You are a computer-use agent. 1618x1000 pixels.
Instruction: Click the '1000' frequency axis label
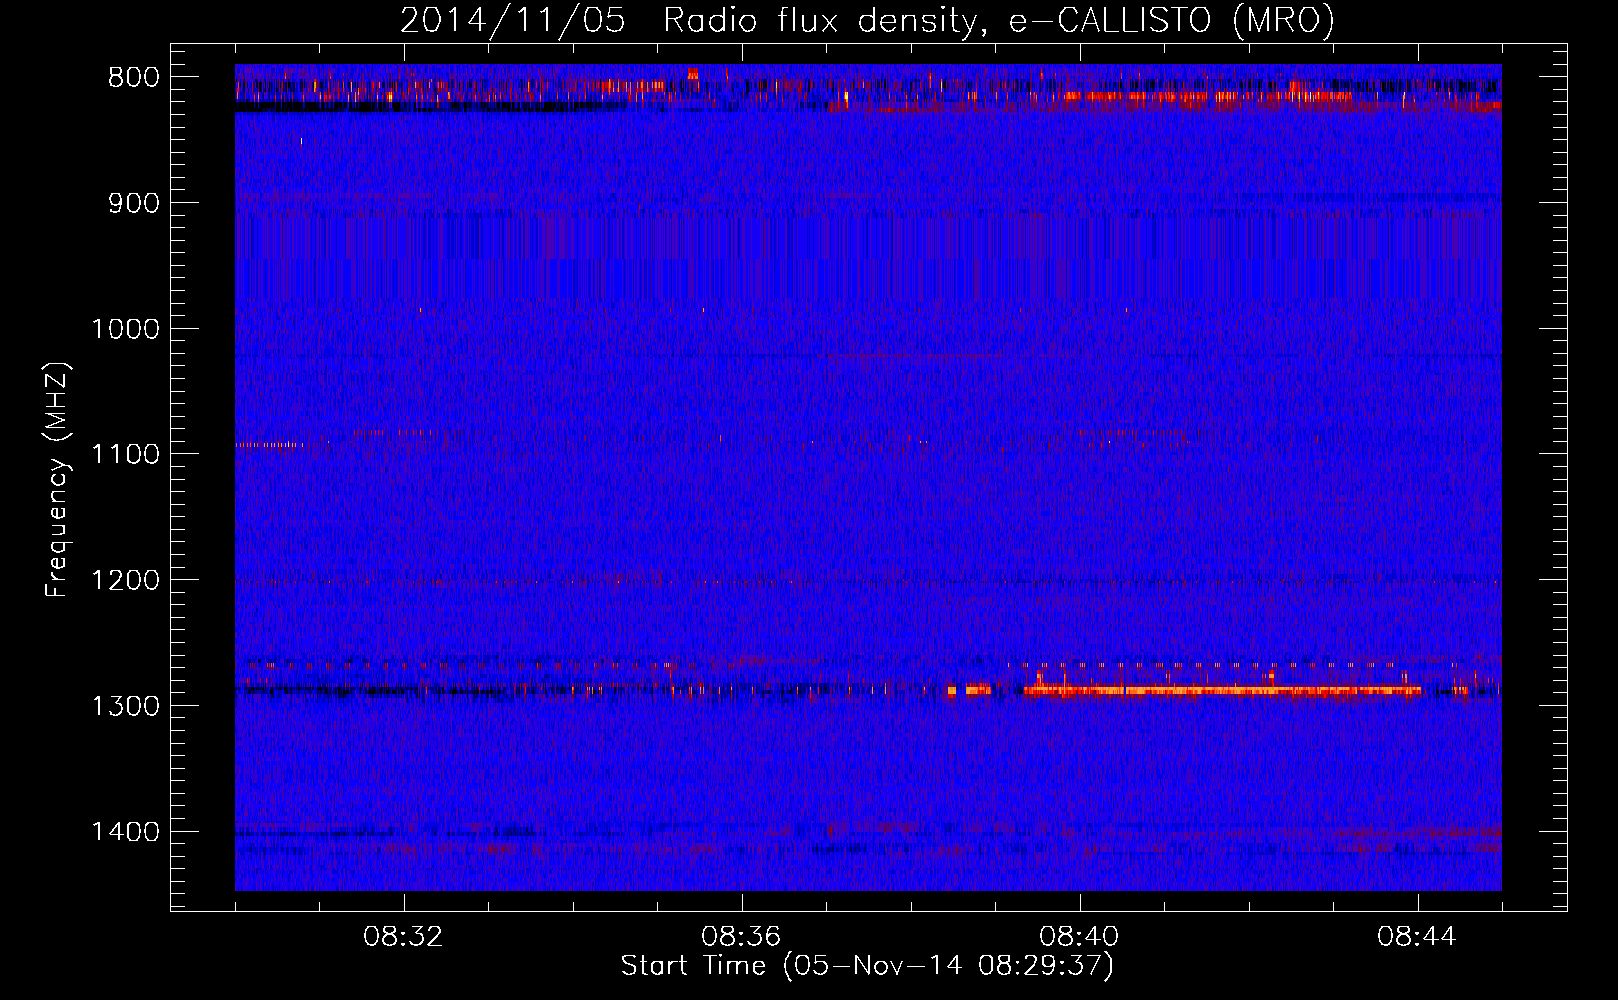125,329
